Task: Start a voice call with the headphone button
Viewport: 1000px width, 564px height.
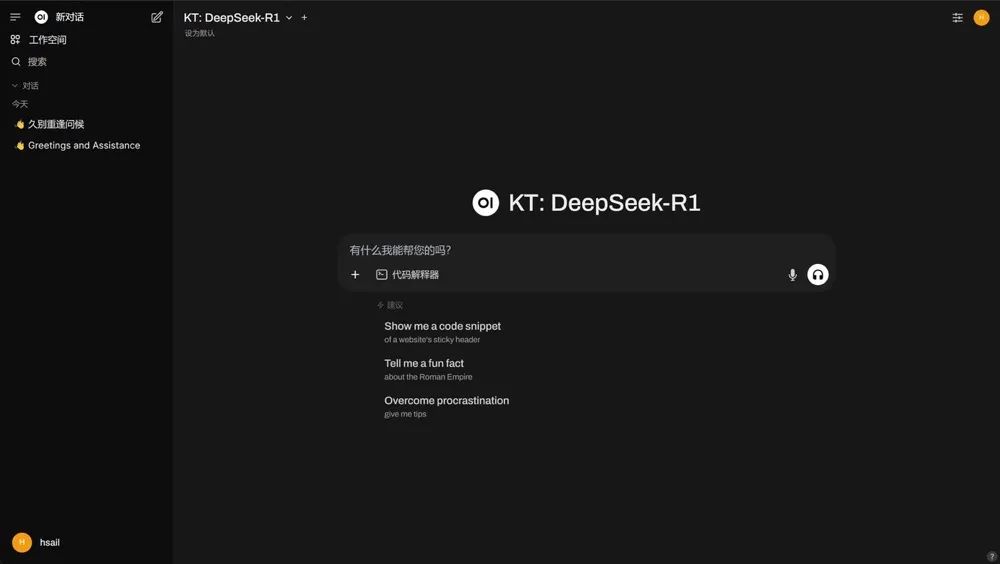Action: tap(818, 274)
